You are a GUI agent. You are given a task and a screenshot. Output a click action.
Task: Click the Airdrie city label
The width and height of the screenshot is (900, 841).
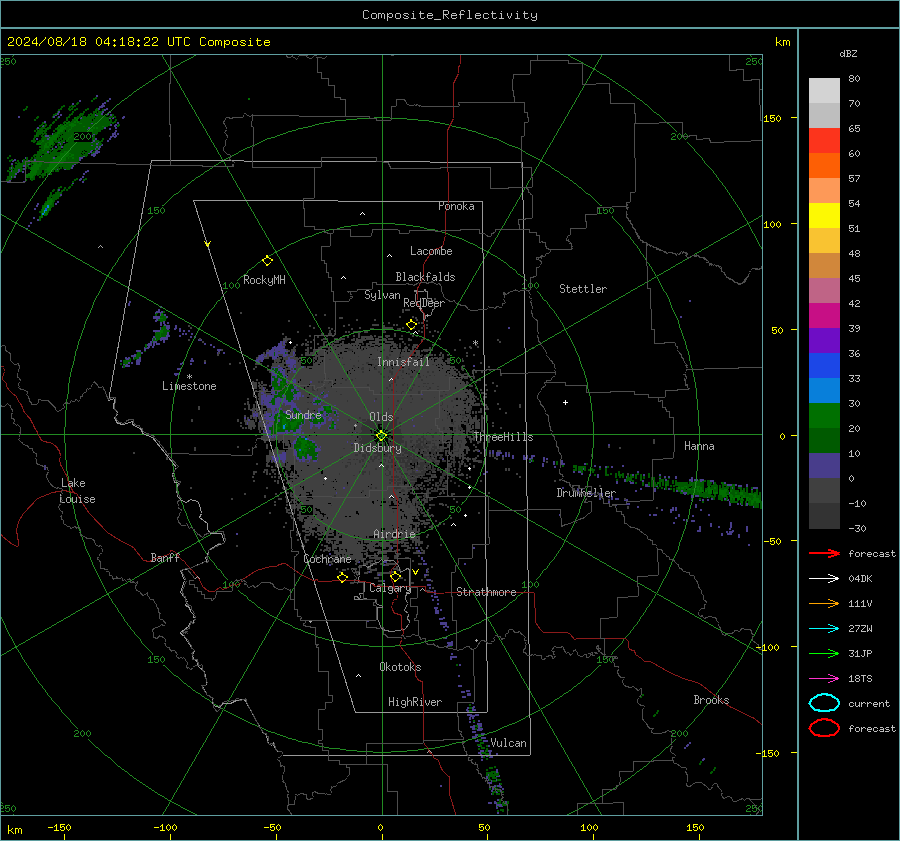pos(394,534)
